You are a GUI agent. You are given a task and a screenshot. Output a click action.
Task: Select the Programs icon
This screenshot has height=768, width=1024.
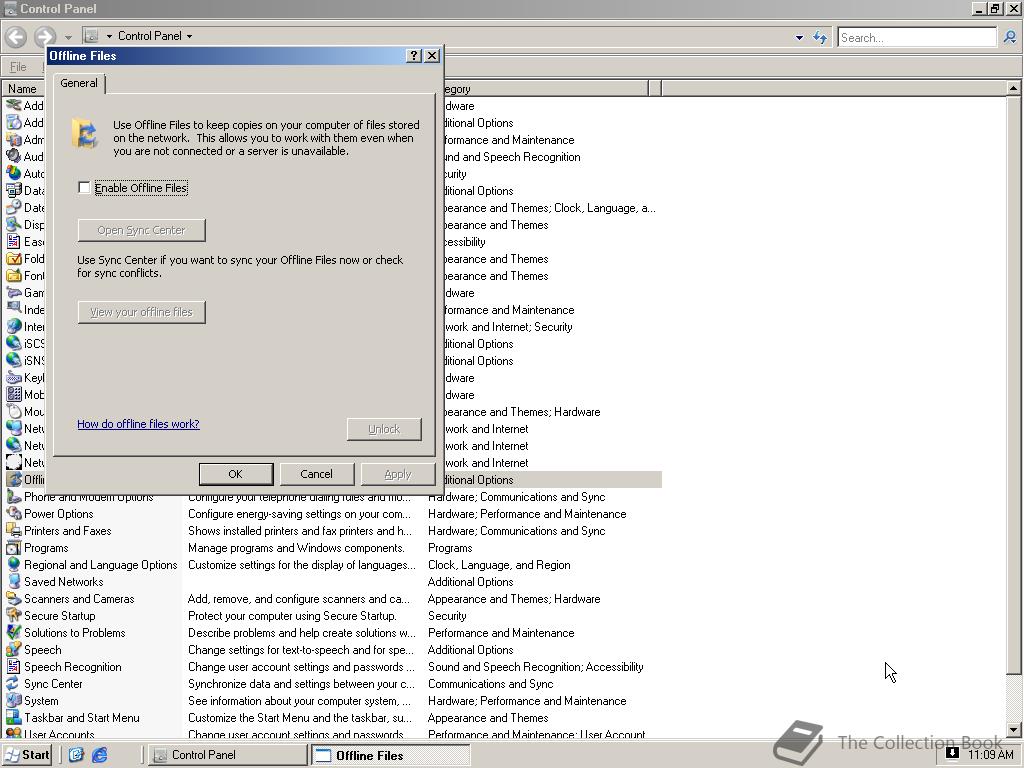coord(14,548)
